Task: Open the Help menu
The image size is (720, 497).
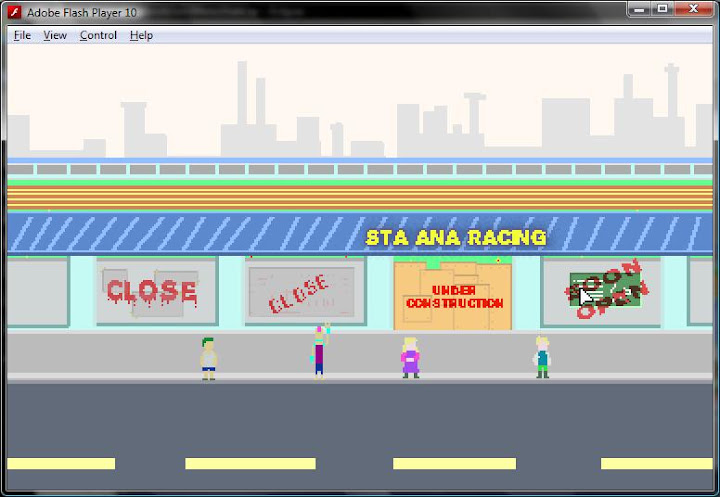Action: click(141, 35)
